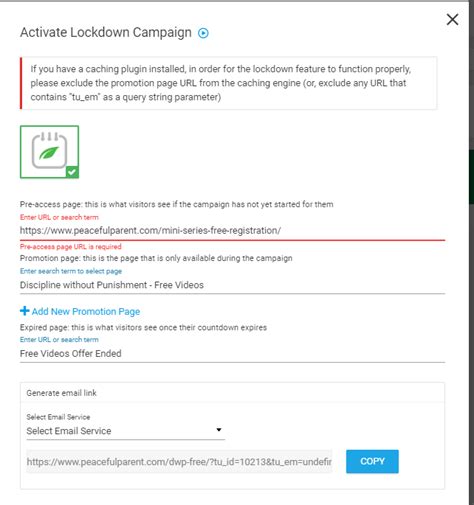The width and height of the screenshot is (474, 505).
Task: Click the Activate Lockdown Campaign title
Action: (106, 33)
